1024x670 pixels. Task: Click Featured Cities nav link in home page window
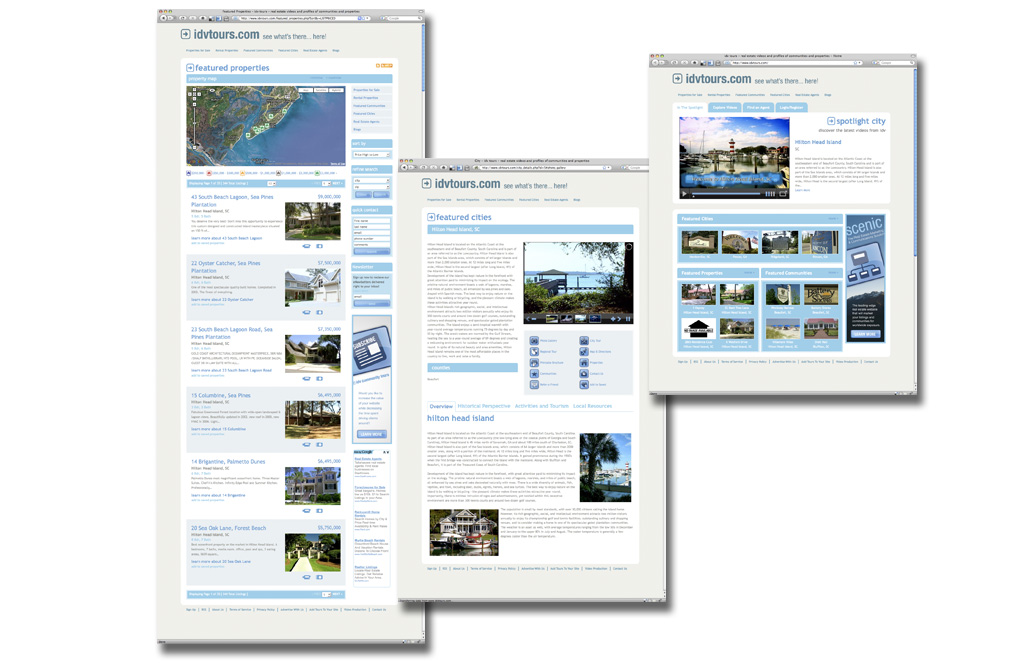pos(780,95)
